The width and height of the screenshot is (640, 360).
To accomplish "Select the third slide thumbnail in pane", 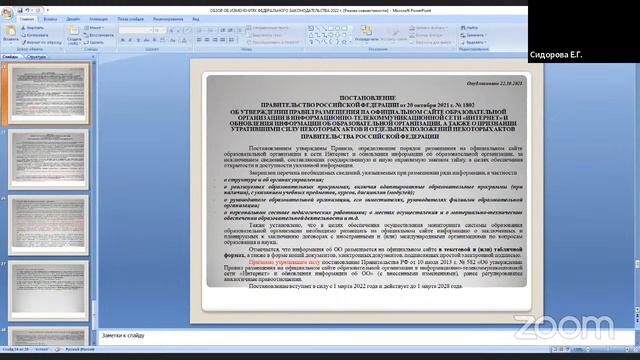I will [x=48, y=225].
